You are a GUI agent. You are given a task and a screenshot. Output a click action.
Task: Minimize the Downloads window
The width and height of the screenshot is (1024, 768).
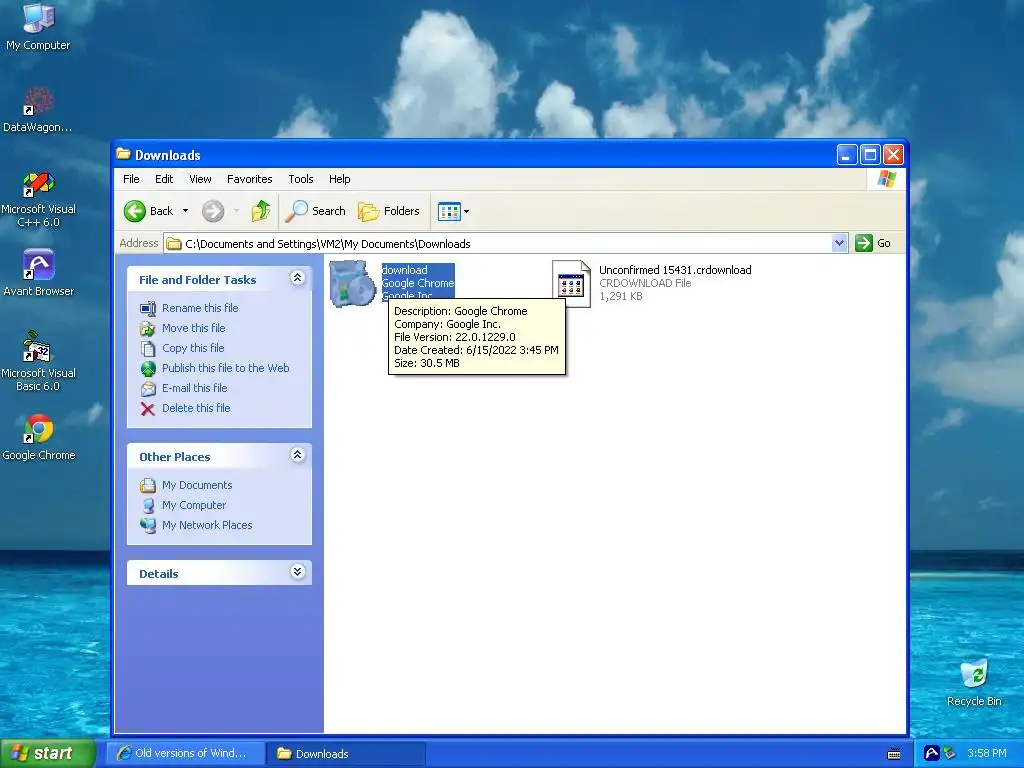click(847, 155)
